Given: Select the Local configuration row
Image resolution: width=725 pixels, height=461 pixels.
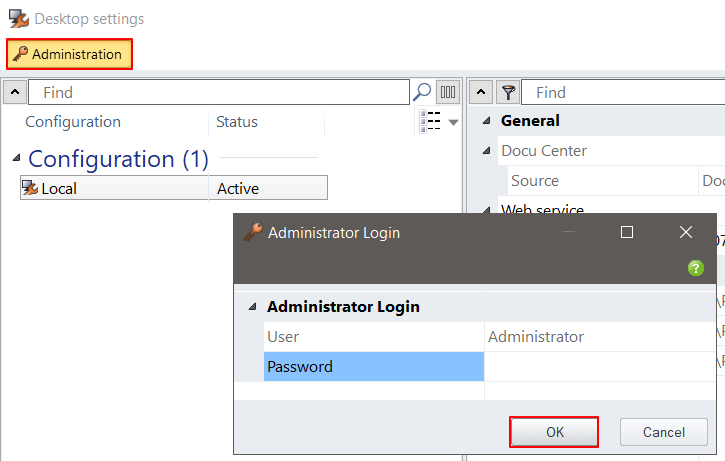Looking at the screenshot, I should point(173,188).
